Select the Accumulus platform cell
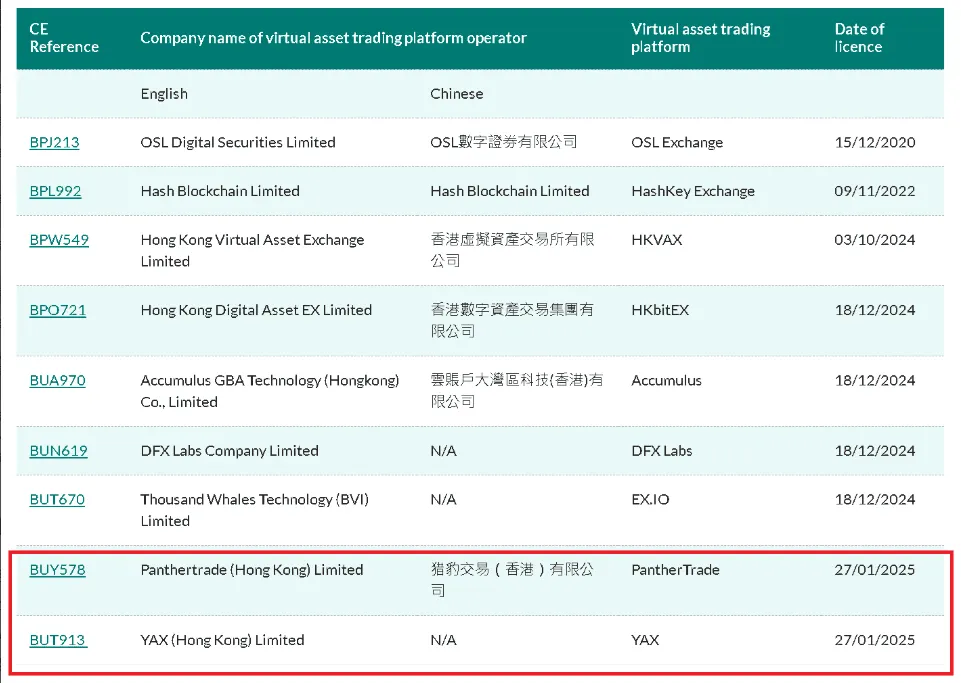961x683 pixels. click(666, 381)
